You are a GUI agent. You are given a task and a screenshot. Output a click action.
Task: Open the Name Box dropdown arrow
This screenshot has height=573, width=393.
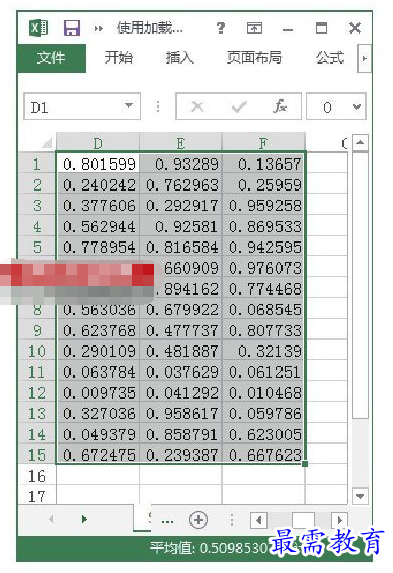coord(129,106)
